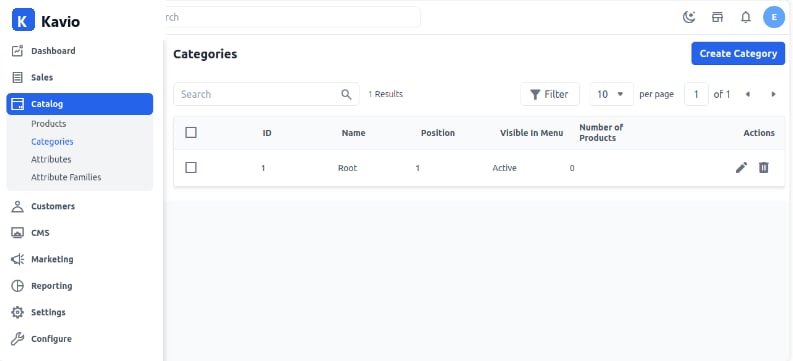The height and width of the screenshot is (361, 793).
Task: Go to Categories submenu link
Action: click(52, 142)
